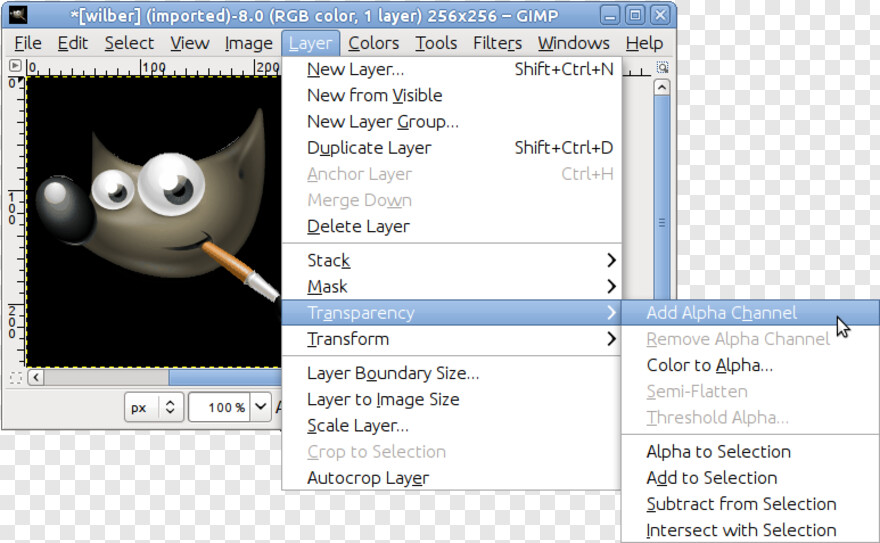Select Layer to Image Size
The height and width of the screenshot is (543, 880).
pos(452,399)
